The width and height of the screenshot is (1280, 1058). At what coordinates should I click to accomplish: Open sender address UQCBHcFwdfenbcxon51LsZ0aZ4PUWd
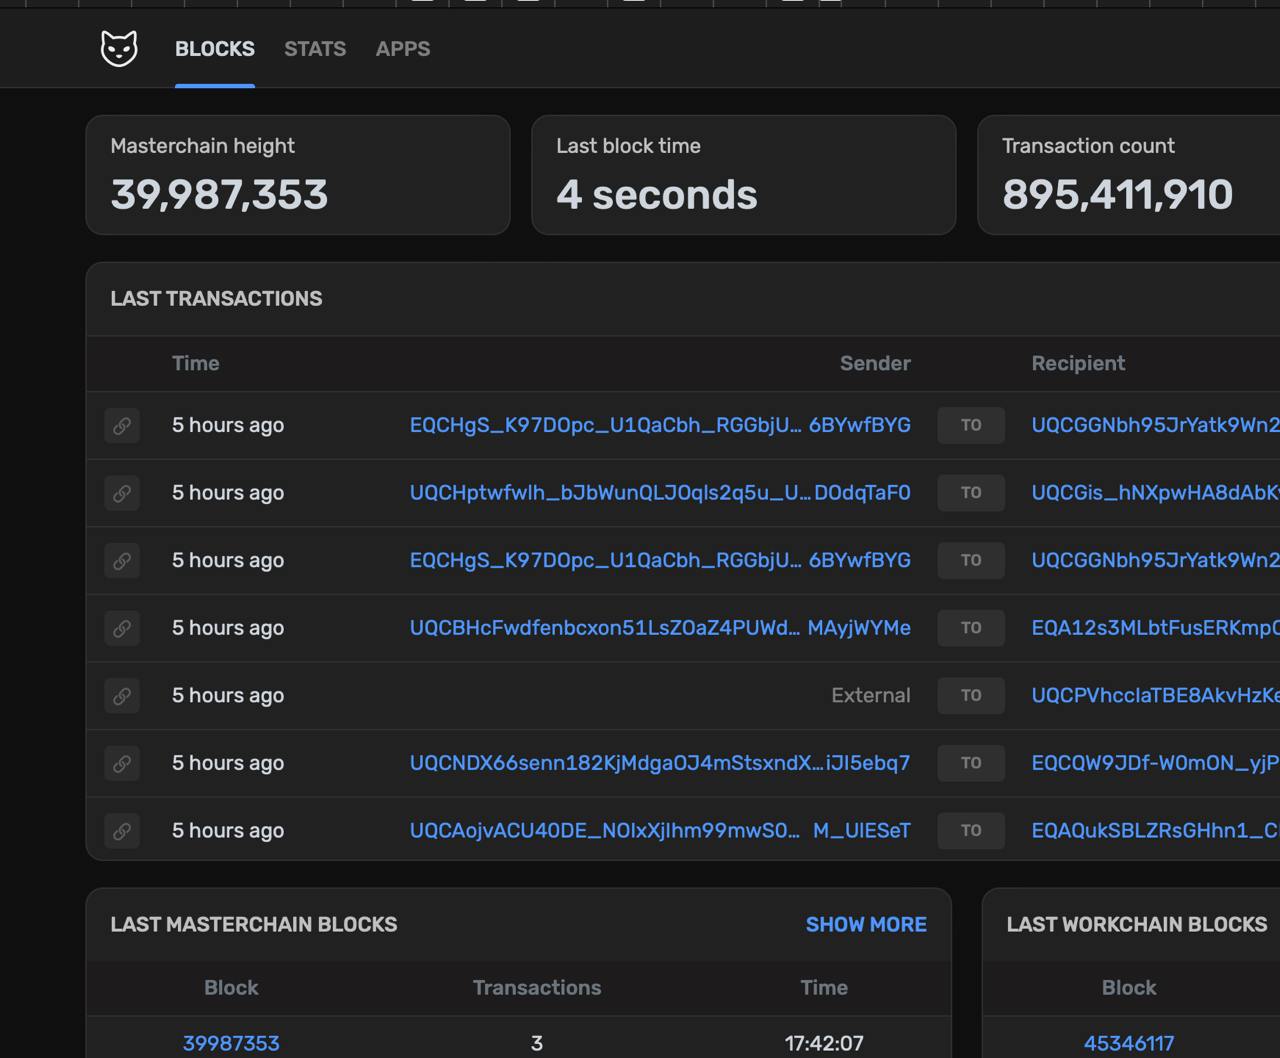660,628
